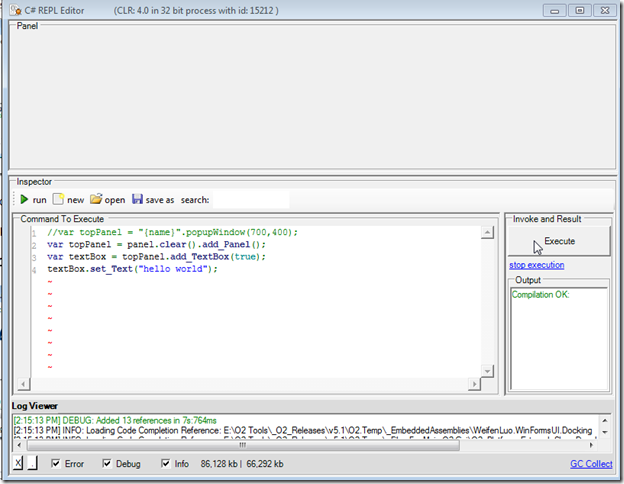This screenshot has width=624, height=484.
Task: Click Log Viewer horizontal scrollbar thumb
Action: tap(243, 445)
